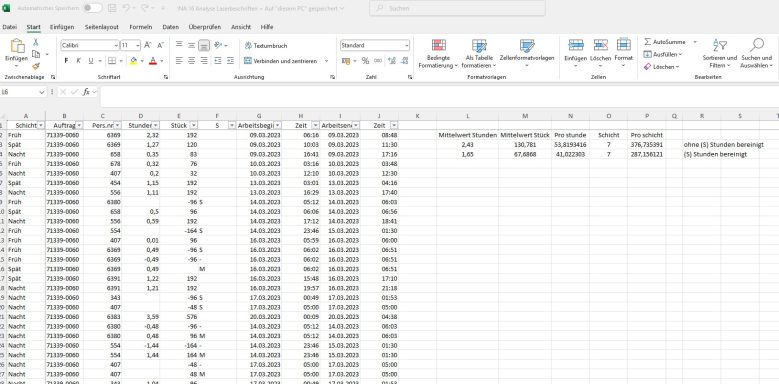Decrease font size with smaller A icon
This screenshot has width=779, height=384.
click(160, 45)
